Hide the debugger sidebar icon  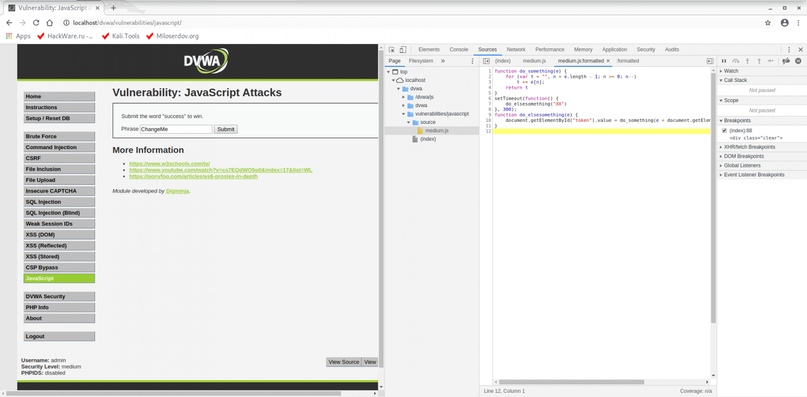point(710,61)
